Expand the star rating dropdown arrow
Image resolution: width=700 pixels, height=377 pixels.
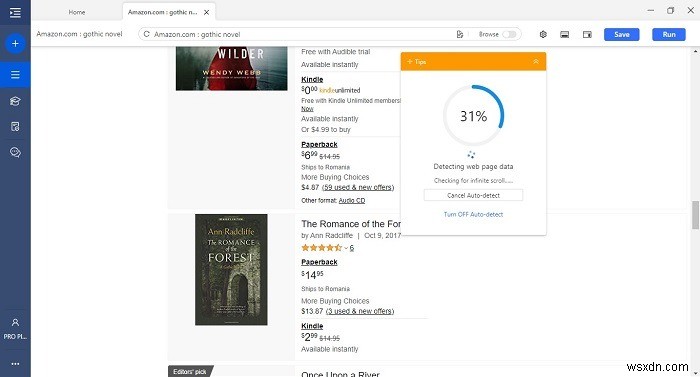coord(346,248)
